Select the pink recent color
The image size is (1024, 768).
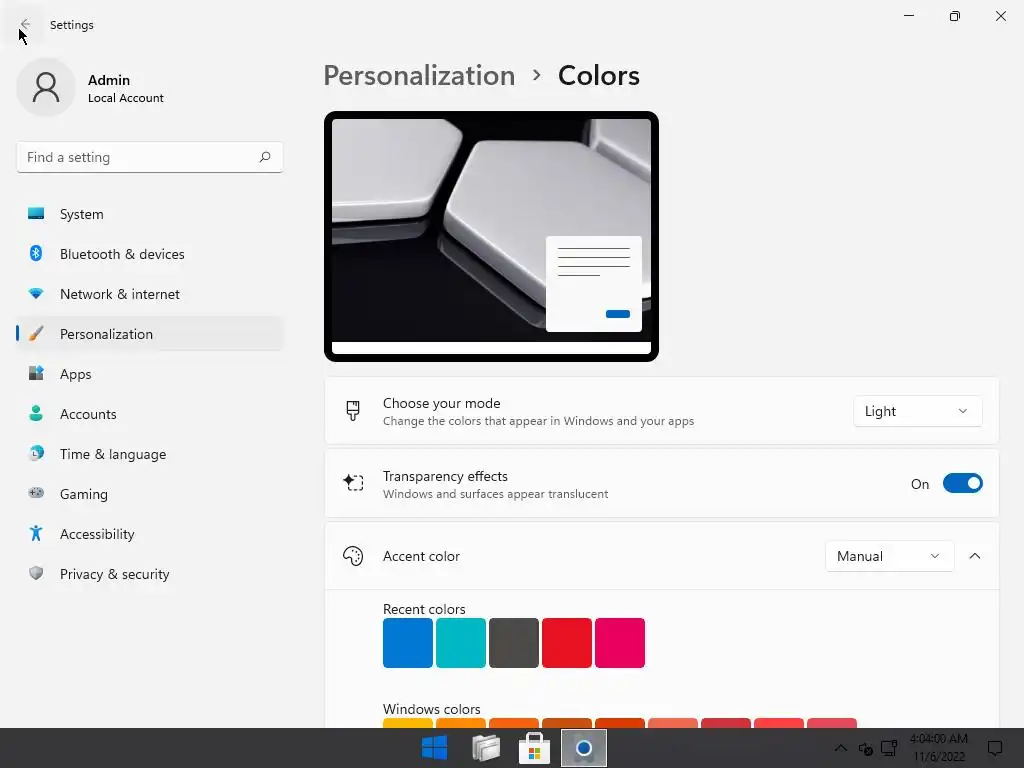coord(620,643)
